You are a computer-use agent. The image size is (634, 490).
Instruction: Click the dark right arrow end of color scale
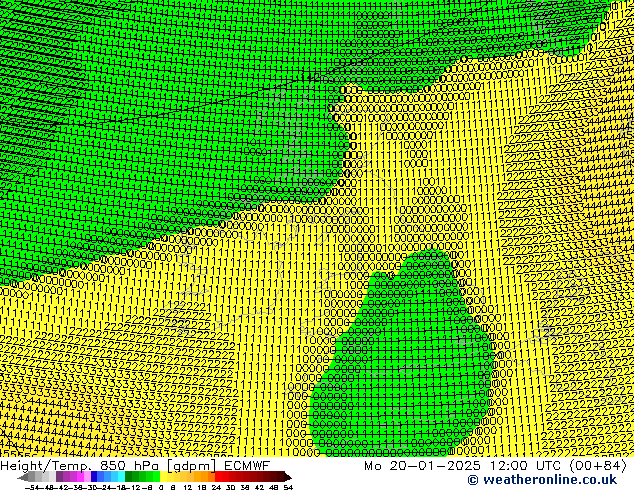click(288, 477)
